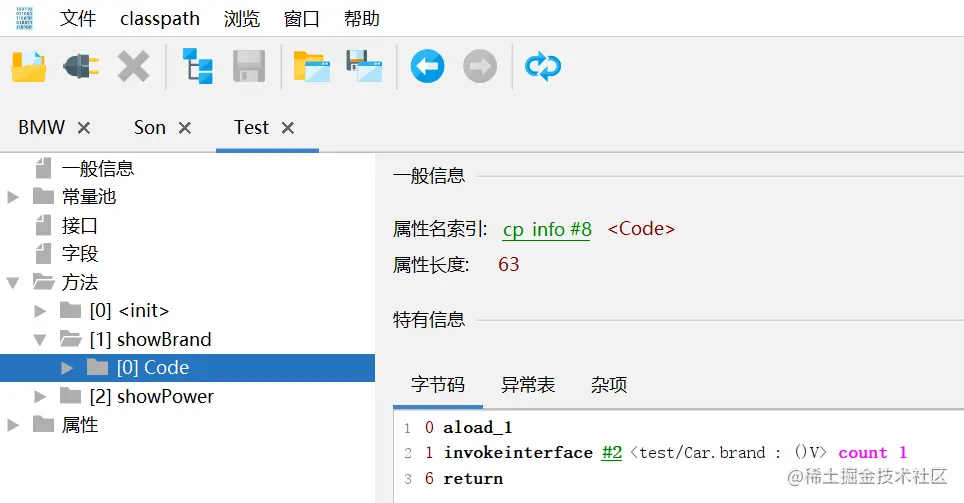
Task: Click the floppy disk save icon
Action: click(249, 66)
